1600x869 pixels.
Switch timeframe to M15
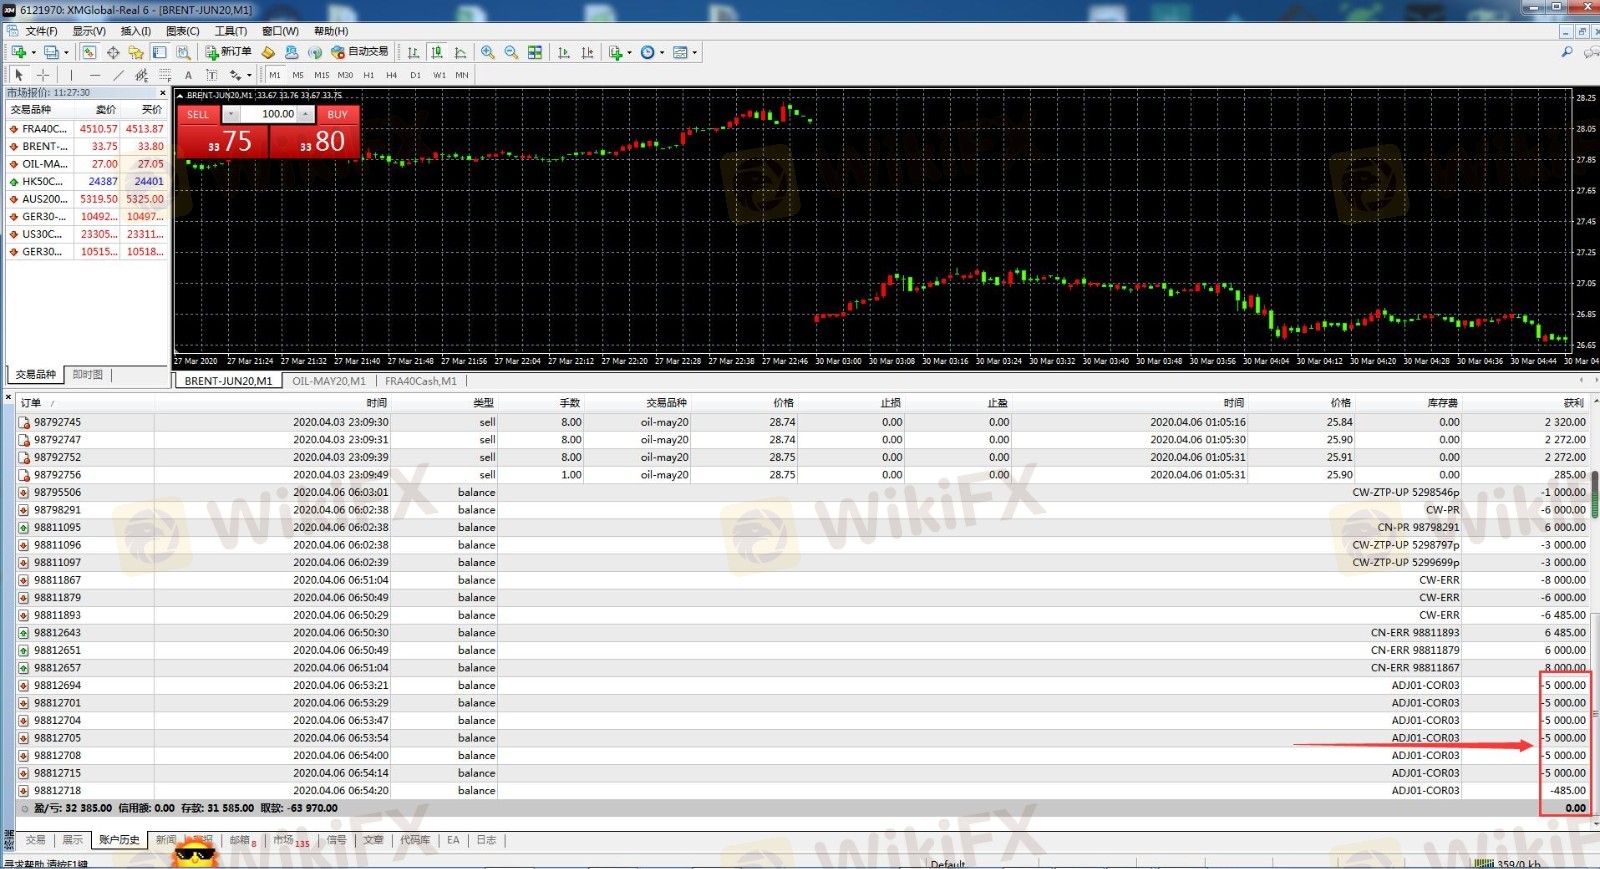321,75
